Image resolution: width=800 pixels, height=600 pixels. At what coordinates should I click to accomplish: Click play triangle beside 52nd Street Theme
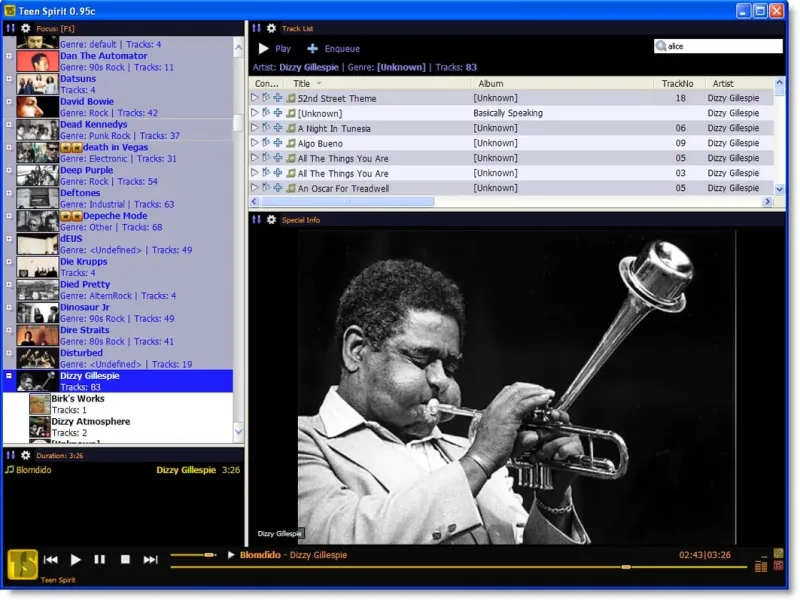click(x=255, y=98)
